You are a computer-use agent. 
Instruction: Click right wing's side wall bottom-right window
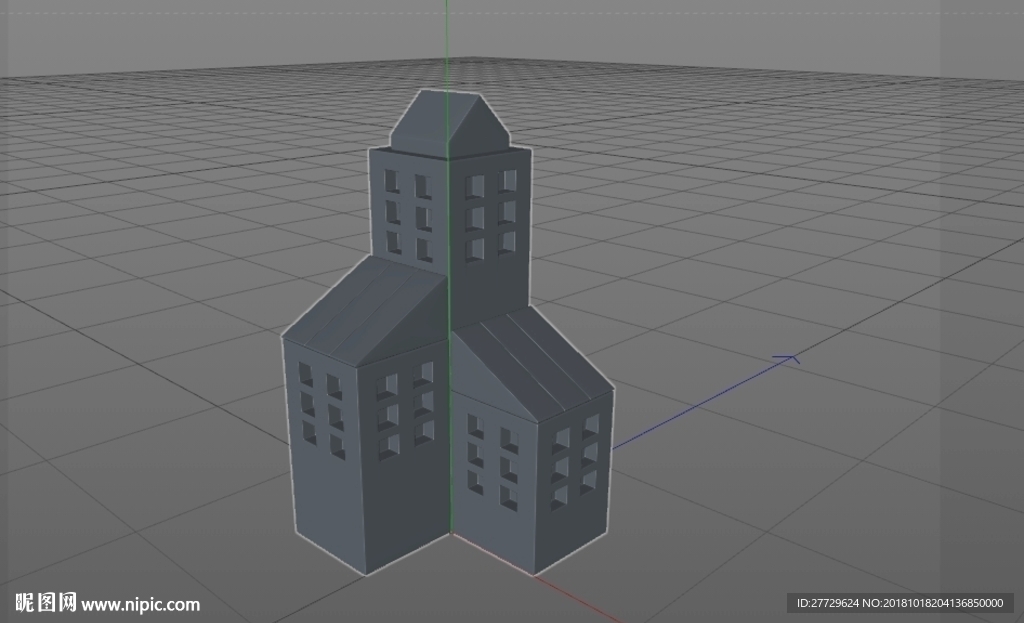tap(589, 481)
